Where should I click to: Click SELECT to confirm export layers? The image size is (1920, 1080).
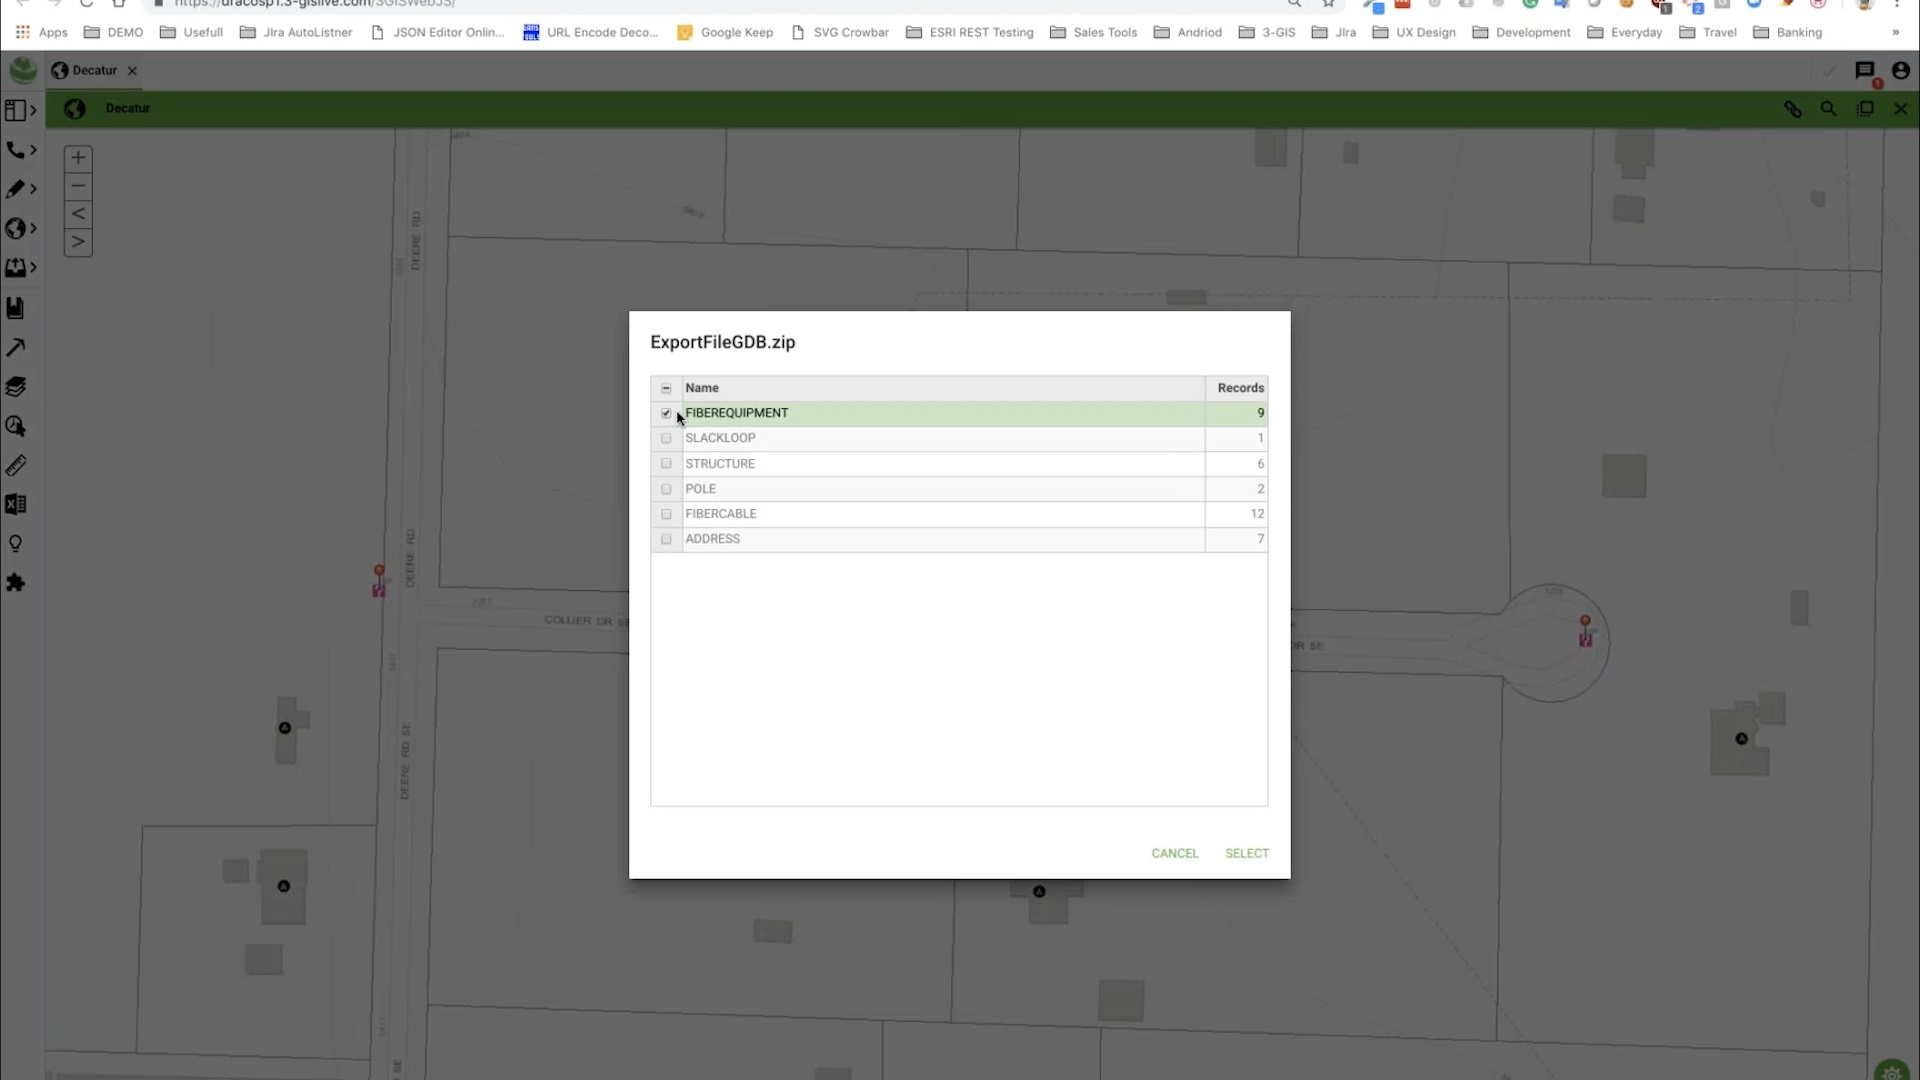pos(1246,853)
